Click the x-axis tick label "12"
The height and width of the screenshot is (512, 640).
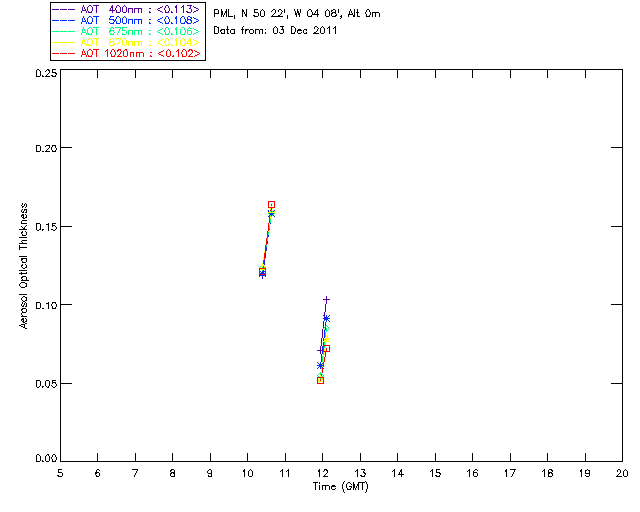coord(322,473)
